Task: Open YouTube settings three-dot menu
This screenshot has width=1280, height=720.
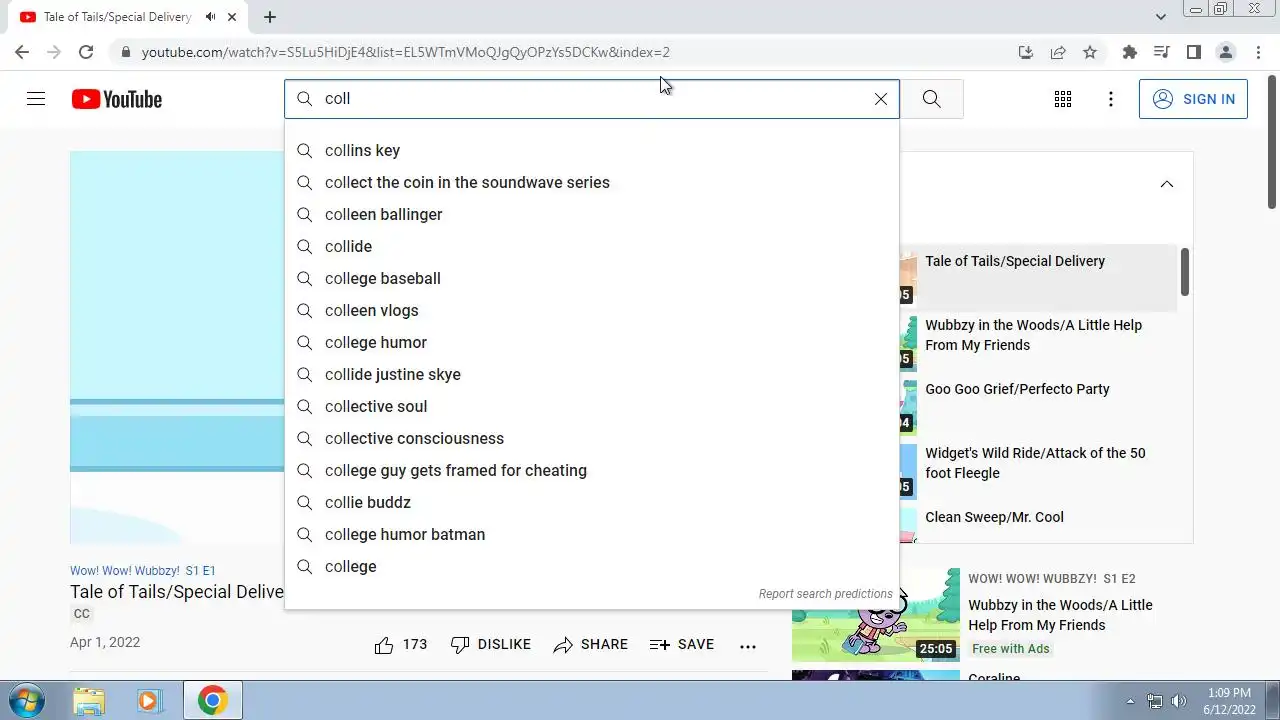Action: coord(1111,99)
